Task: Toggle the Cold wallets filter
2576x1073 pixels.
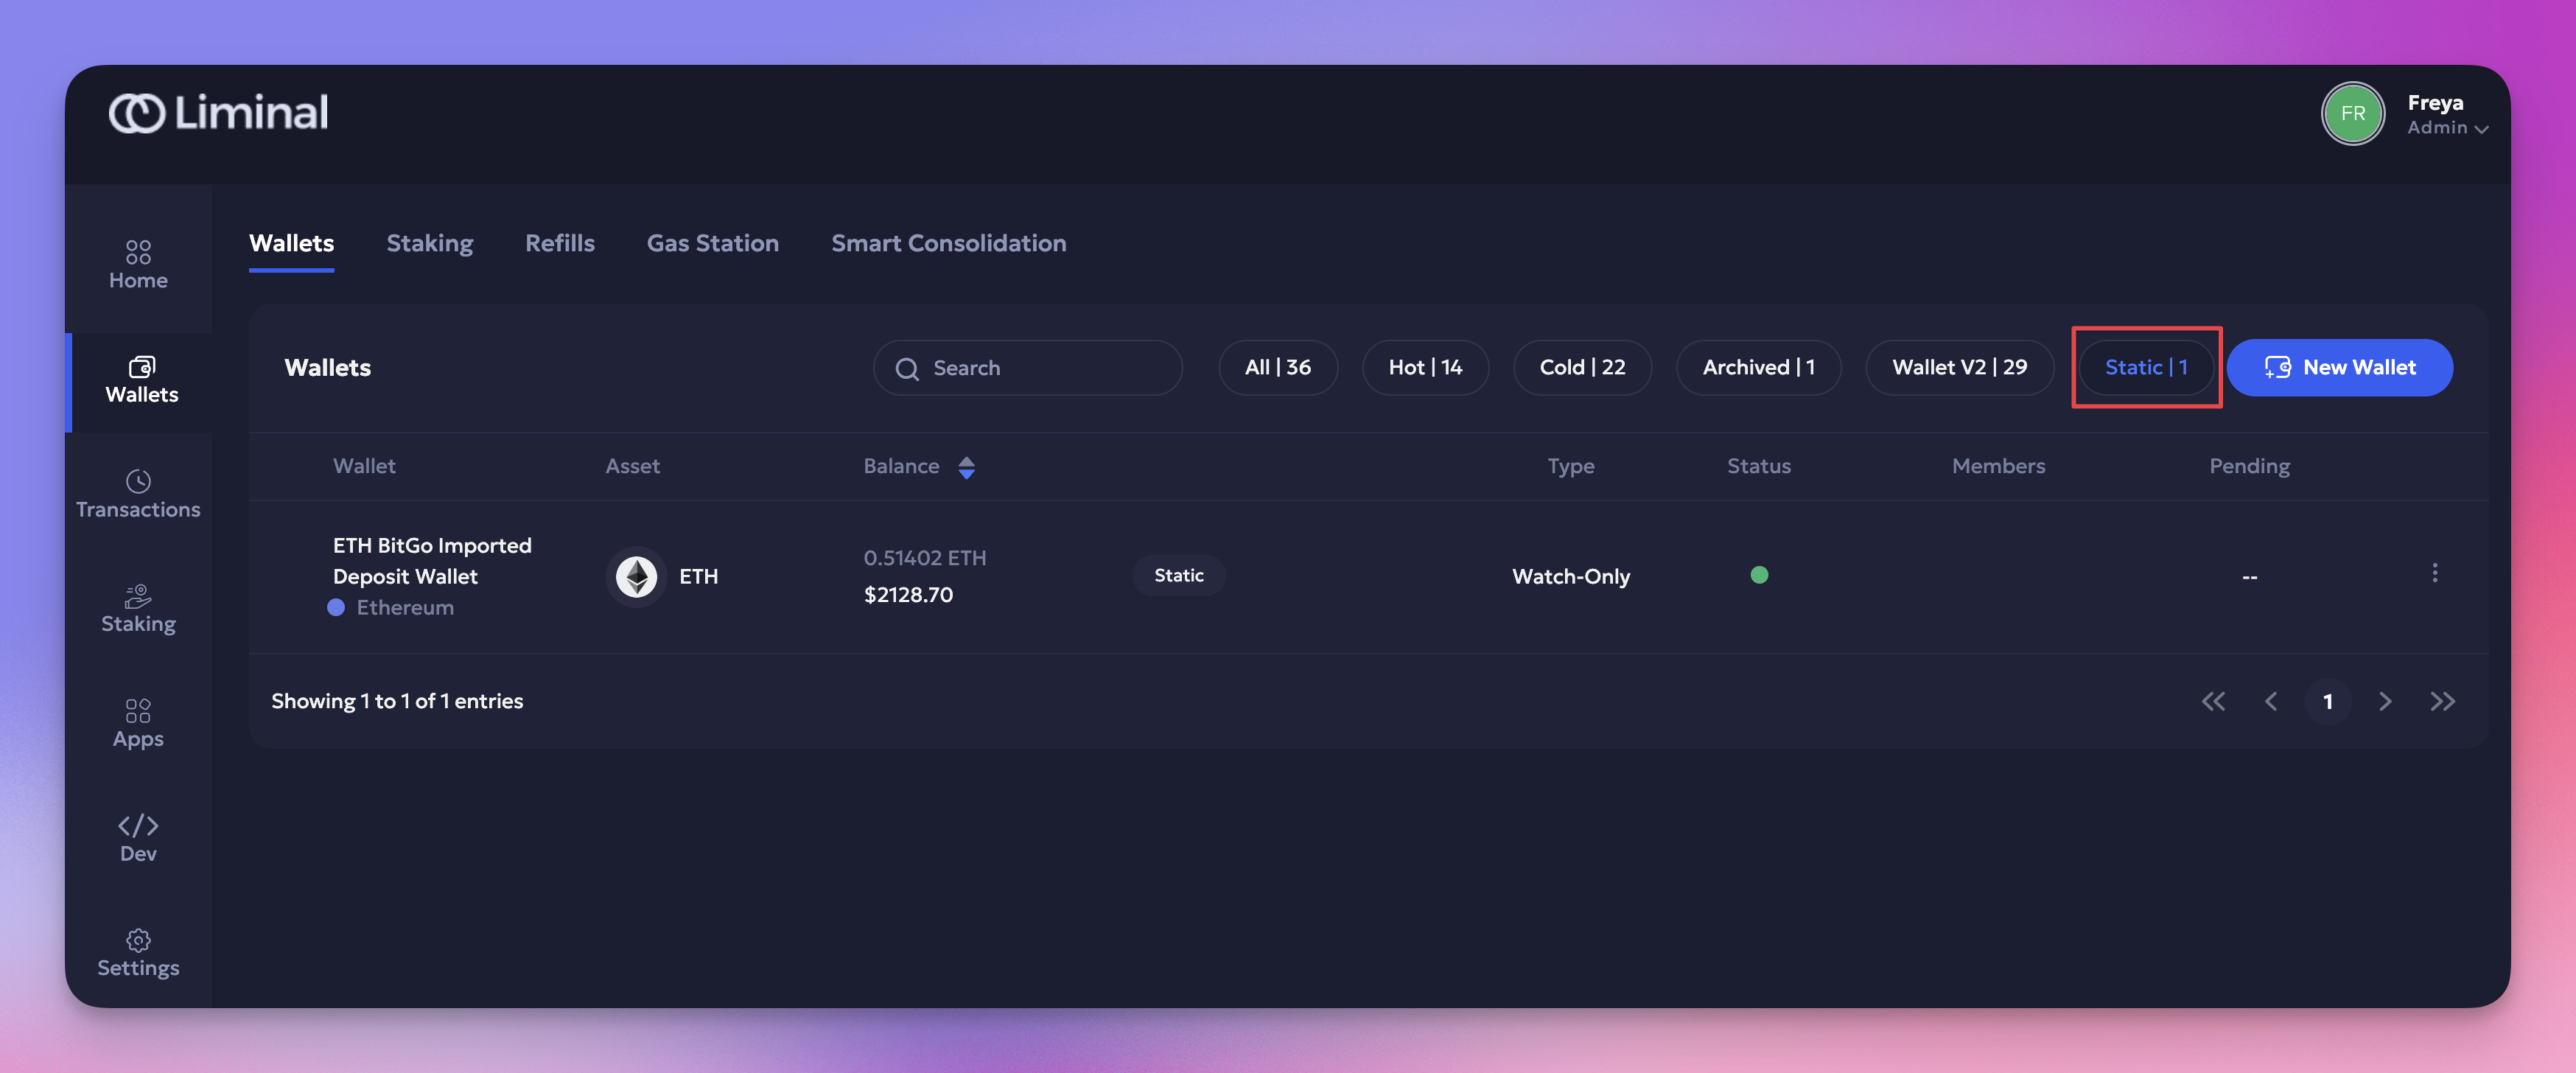Action: click(1581, 367)
